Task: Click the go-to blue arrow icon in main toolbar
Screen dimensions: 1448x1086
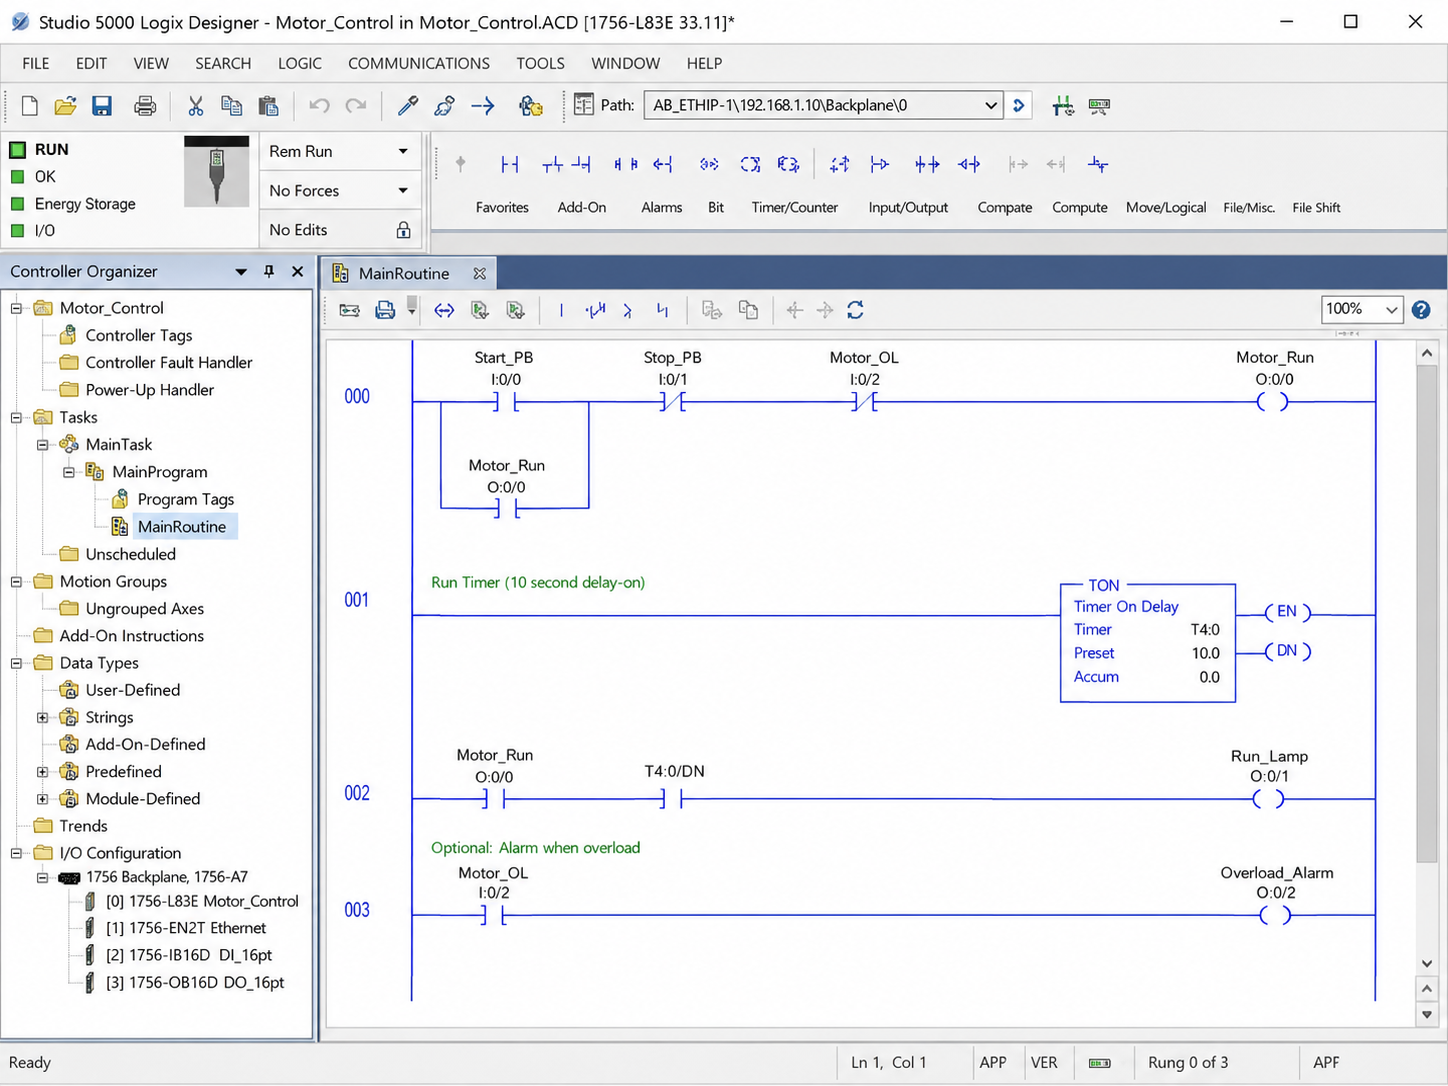Action: 483,106
